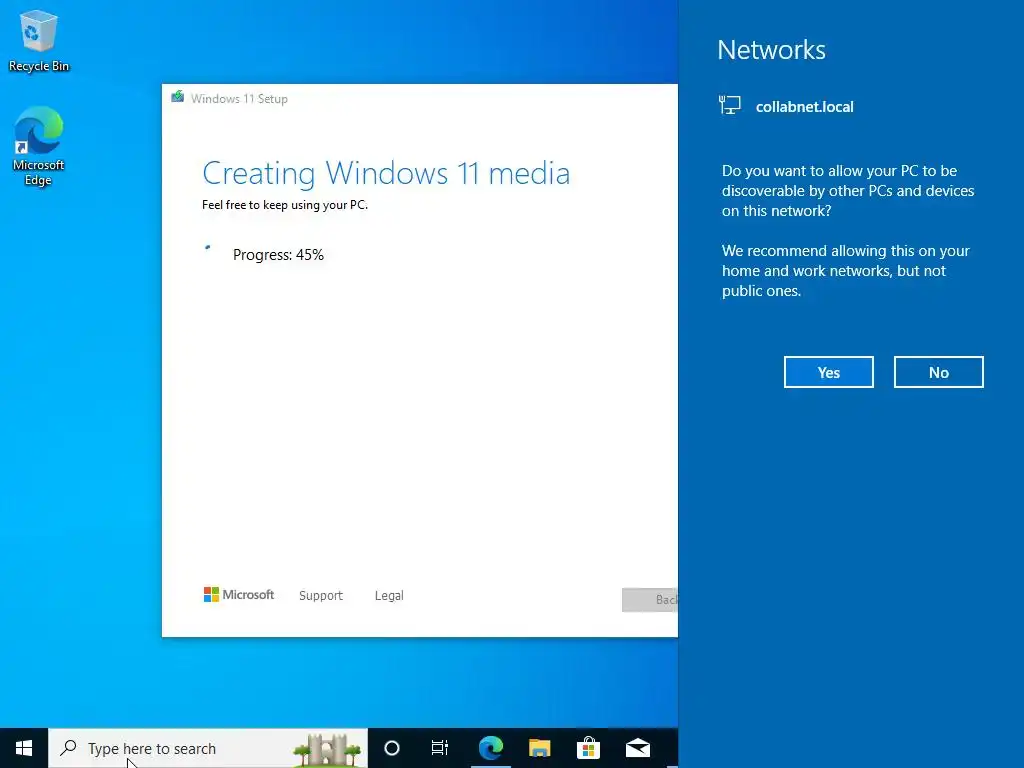Open Microsoft Store from the taskbar

click(x=588, y=748)
